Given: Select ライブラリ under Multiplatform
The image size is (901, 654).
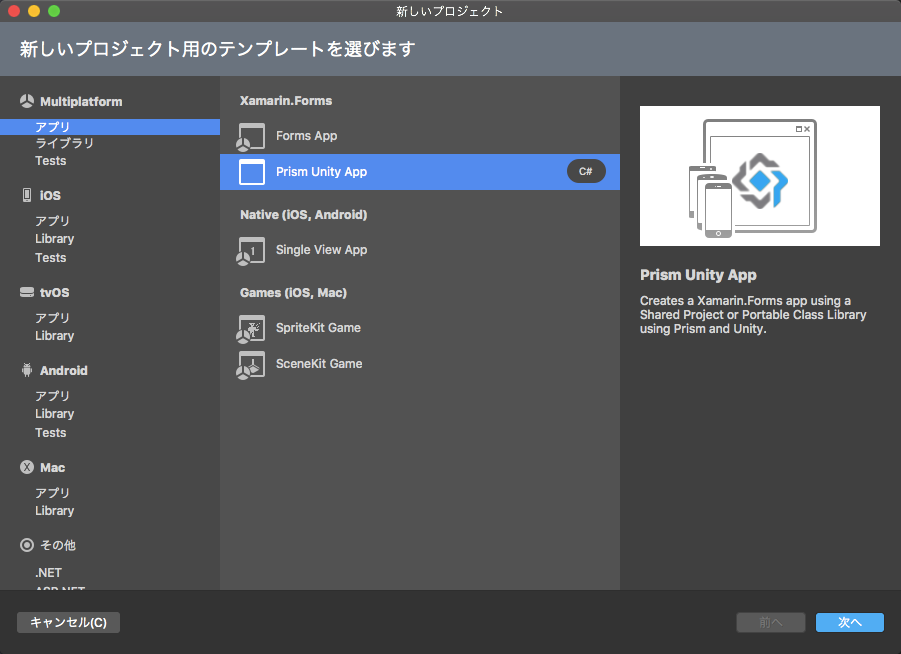Looking at the screenshot, I should click(64, 143).
